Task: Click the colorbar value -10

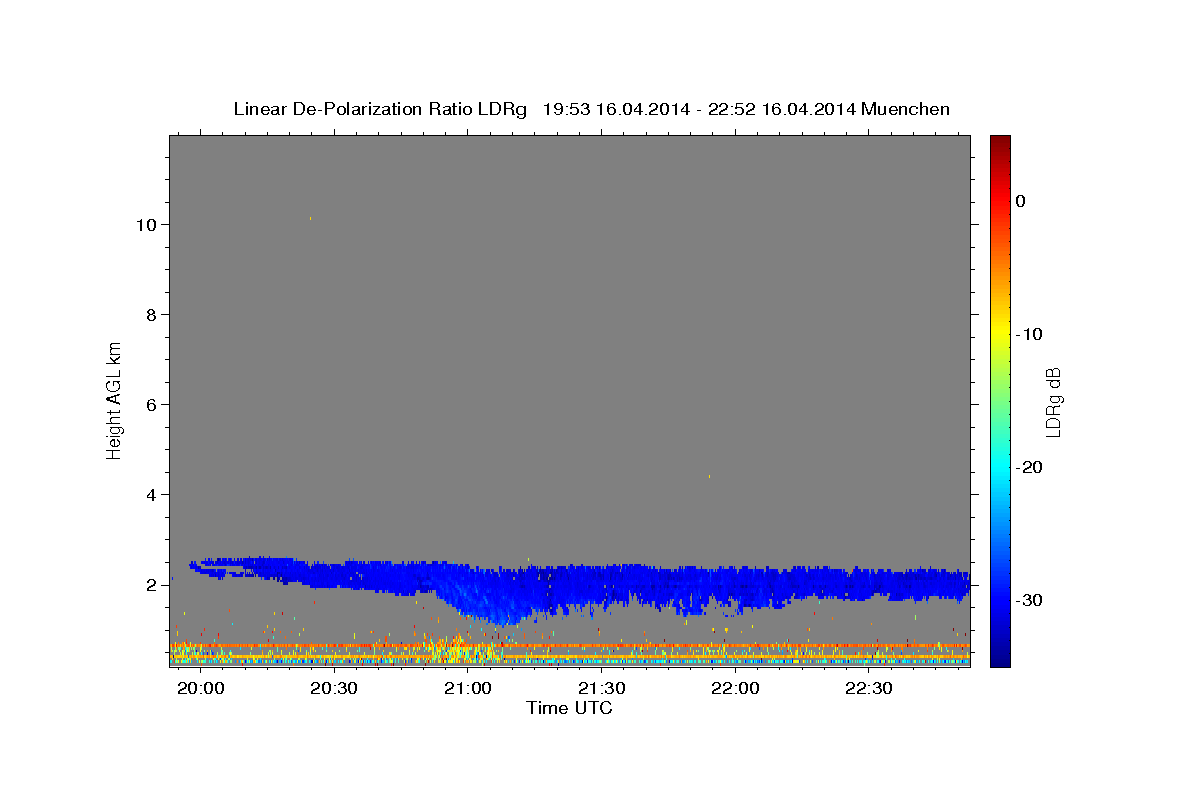Action: [x=1029, y=334]
